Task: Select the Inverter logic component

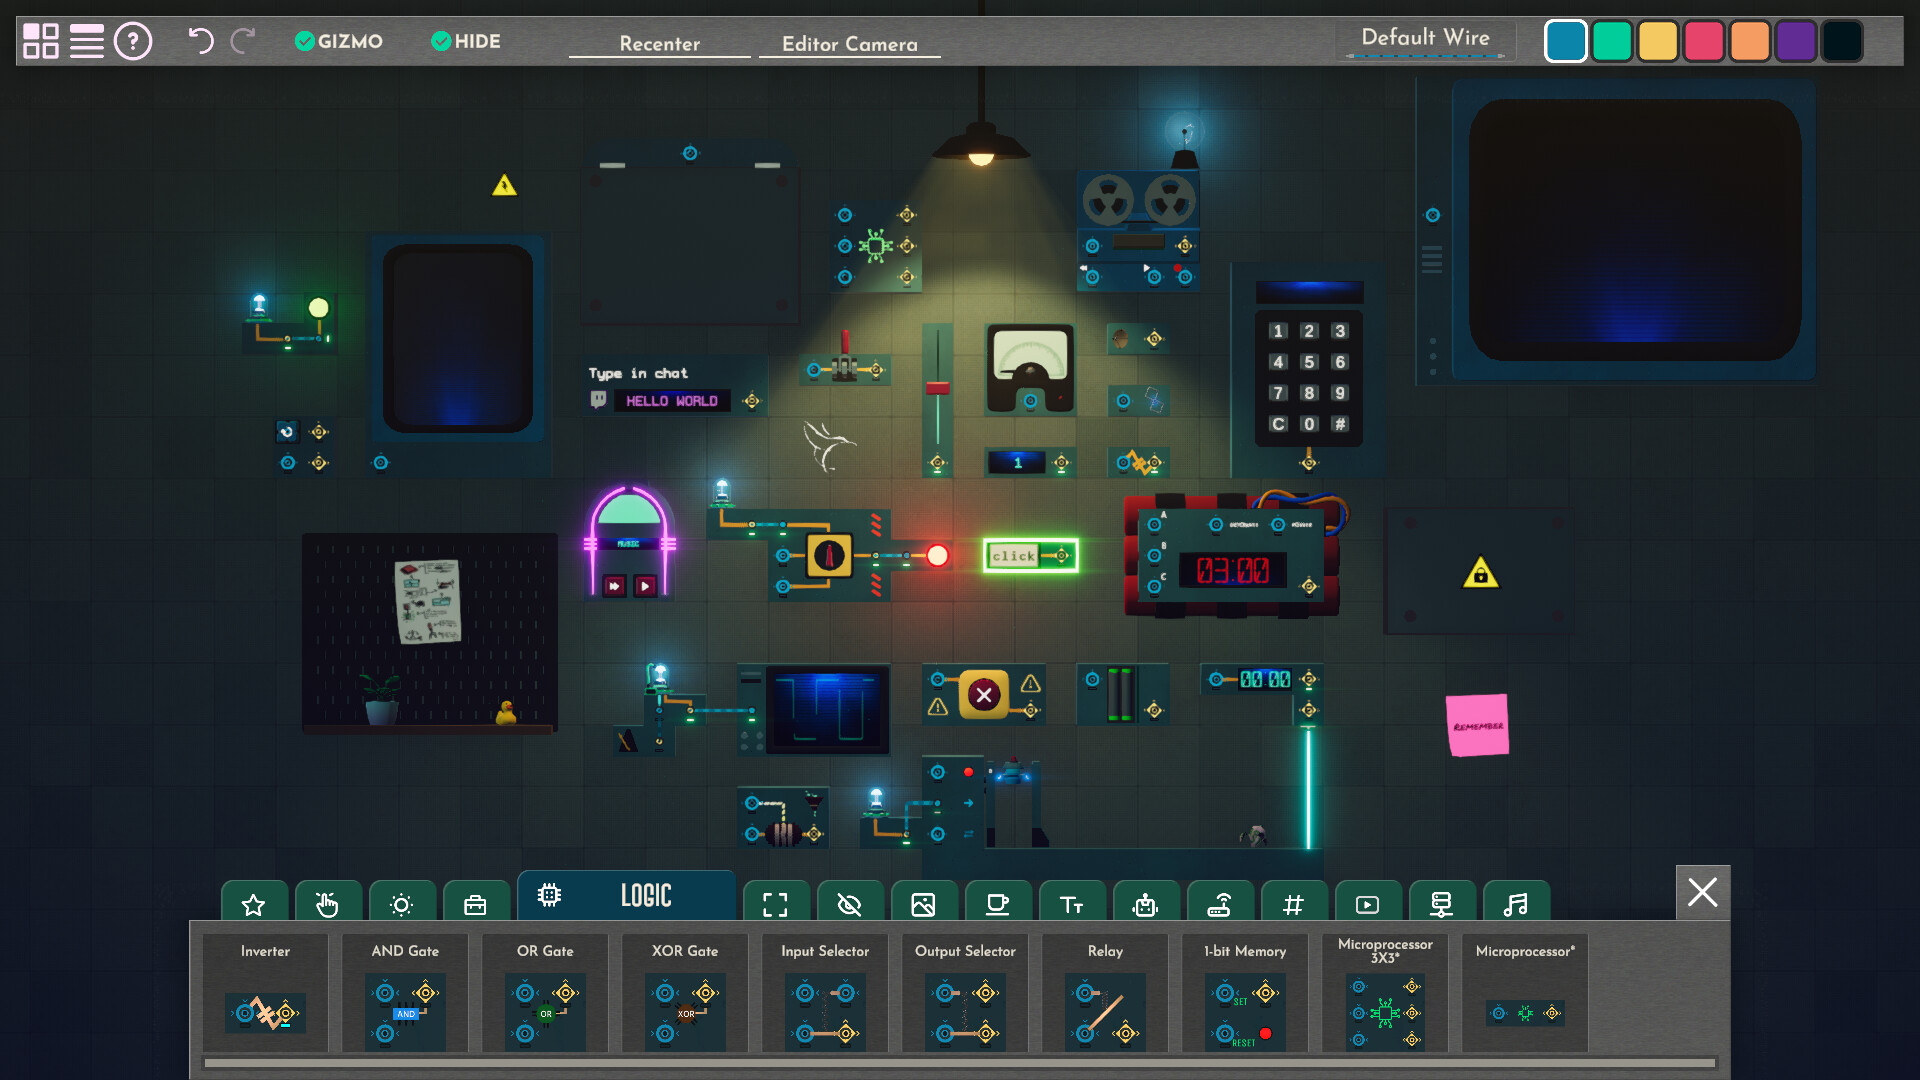Action: (x=265, y=1010)
